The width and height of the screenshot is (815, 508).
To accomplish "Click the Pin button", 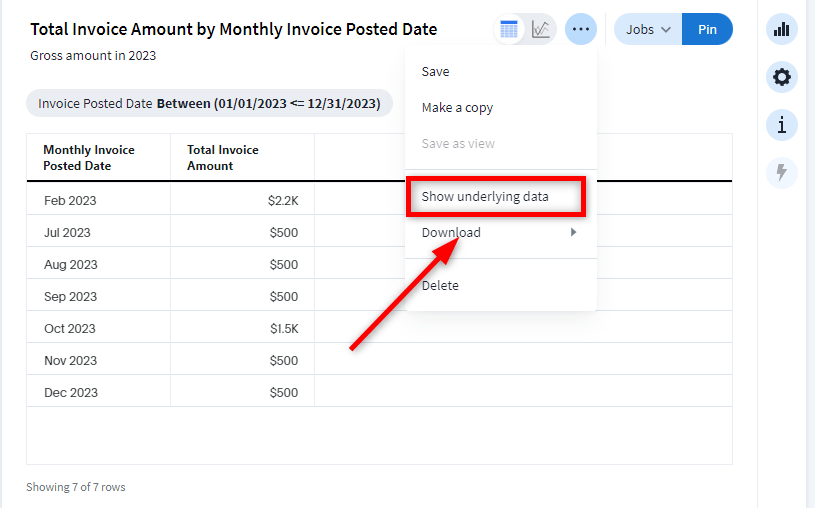I will (707, 30).
